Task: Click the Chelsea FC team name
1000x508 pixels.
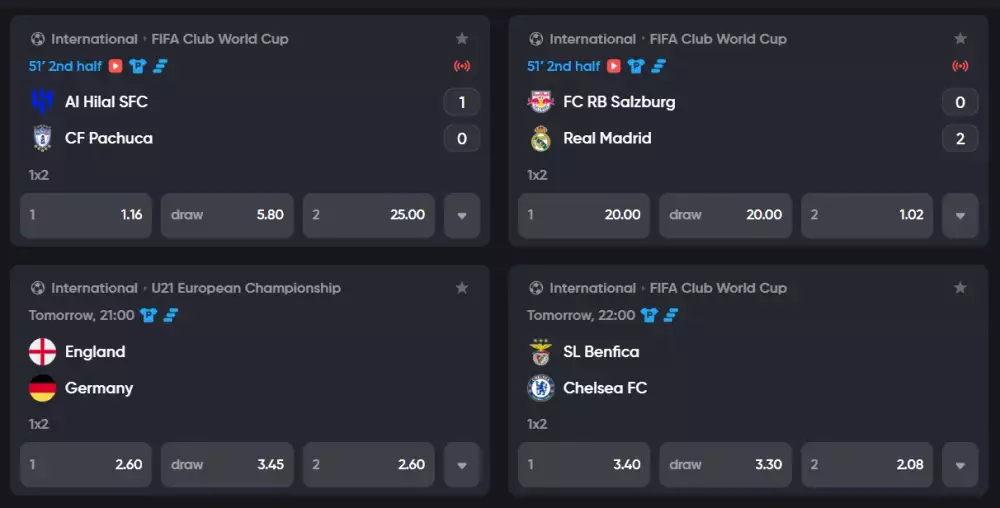Action: click(x=605, y=388)
